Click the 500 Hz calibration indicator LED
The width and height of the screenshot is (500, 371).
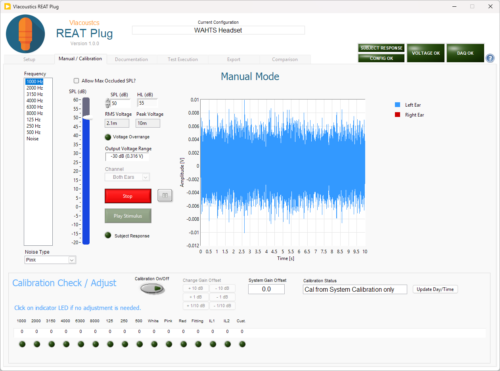tap(140, 344)
